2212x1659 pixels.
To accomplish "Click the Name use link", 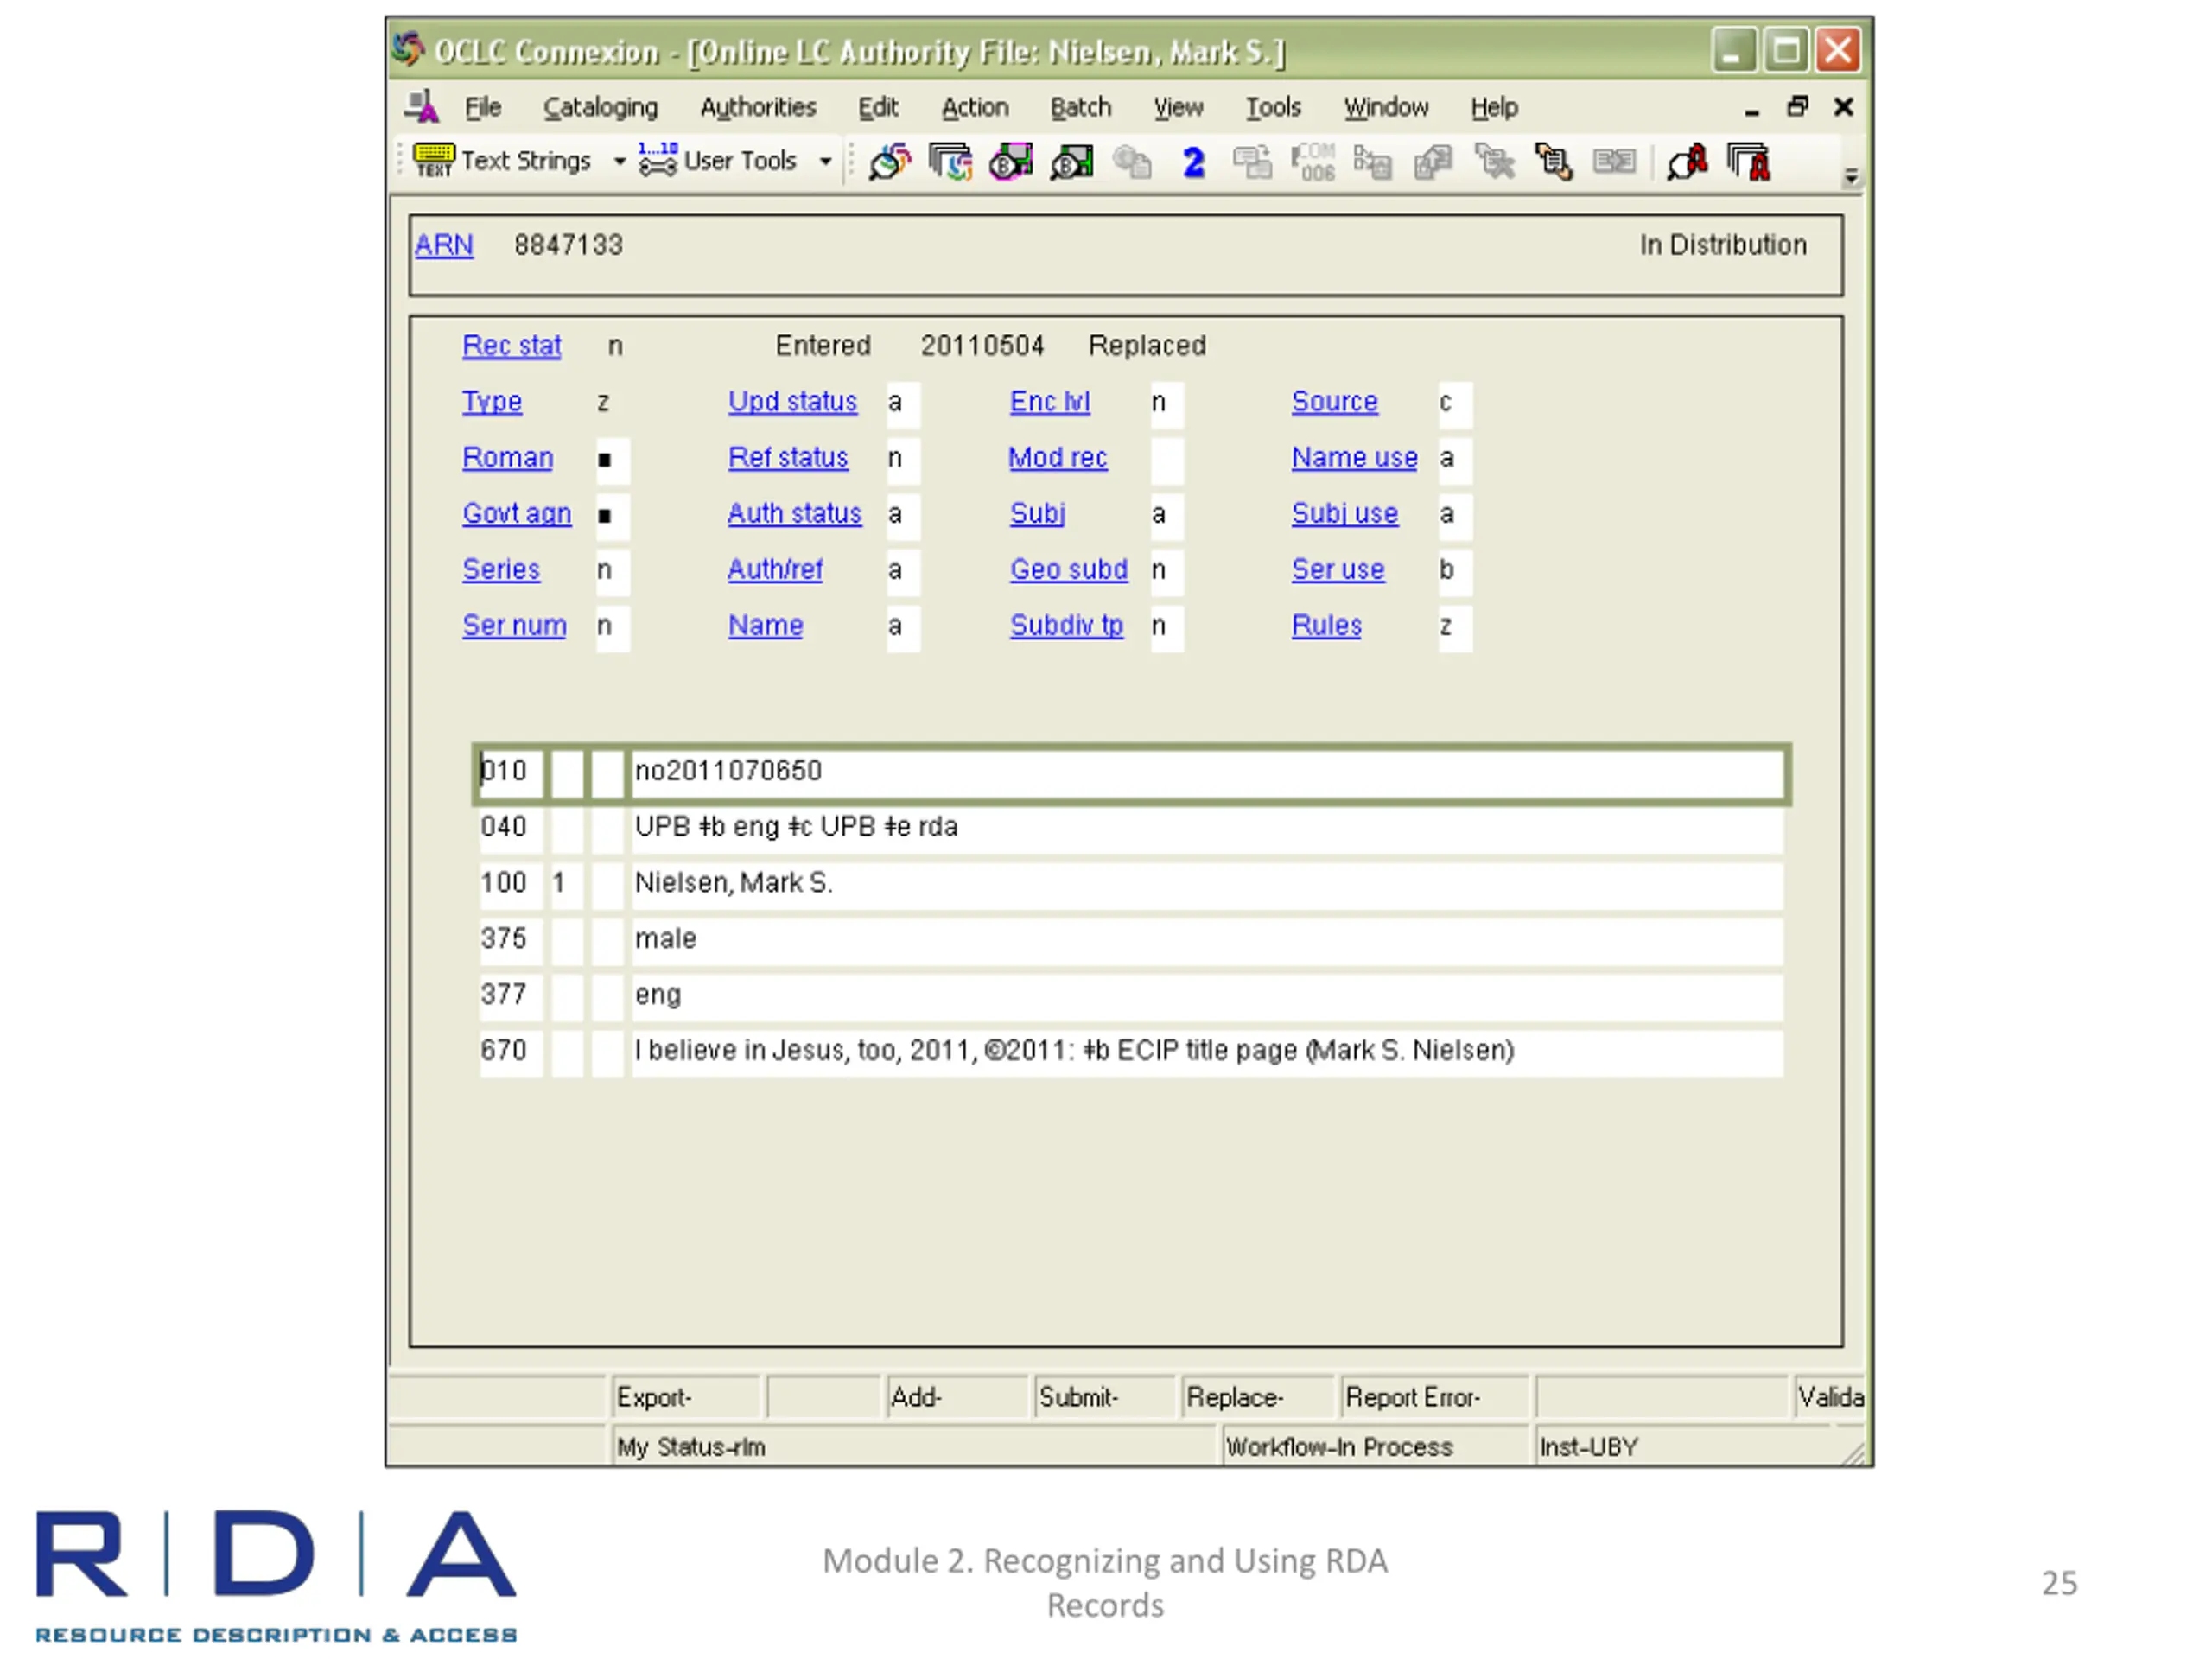I will pyautogui.click(x=1354, y=458).
